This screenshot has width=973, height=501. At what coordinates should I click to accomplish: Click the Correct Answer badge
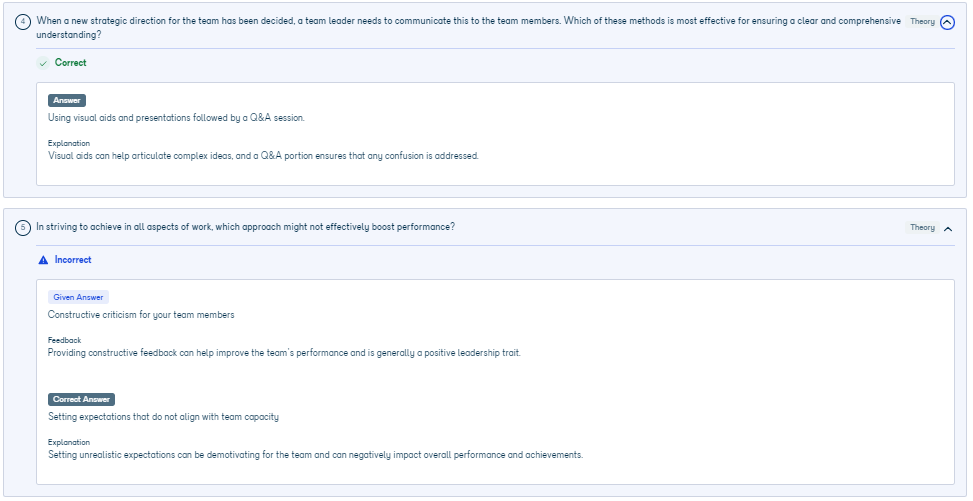click(81, 400)
